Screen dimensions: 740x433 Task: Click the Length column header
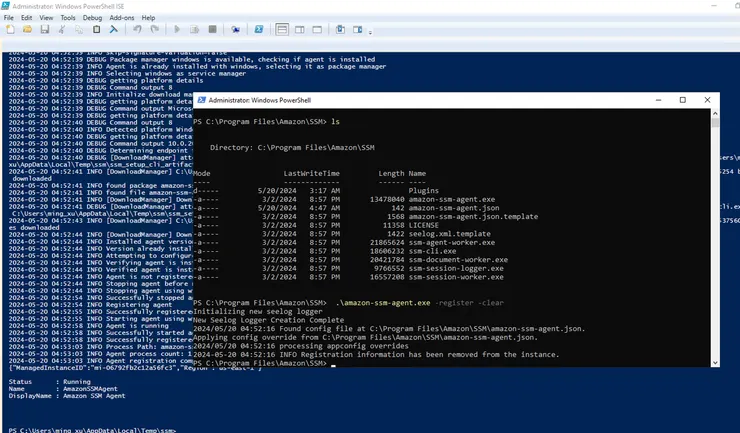coord(391,173)
